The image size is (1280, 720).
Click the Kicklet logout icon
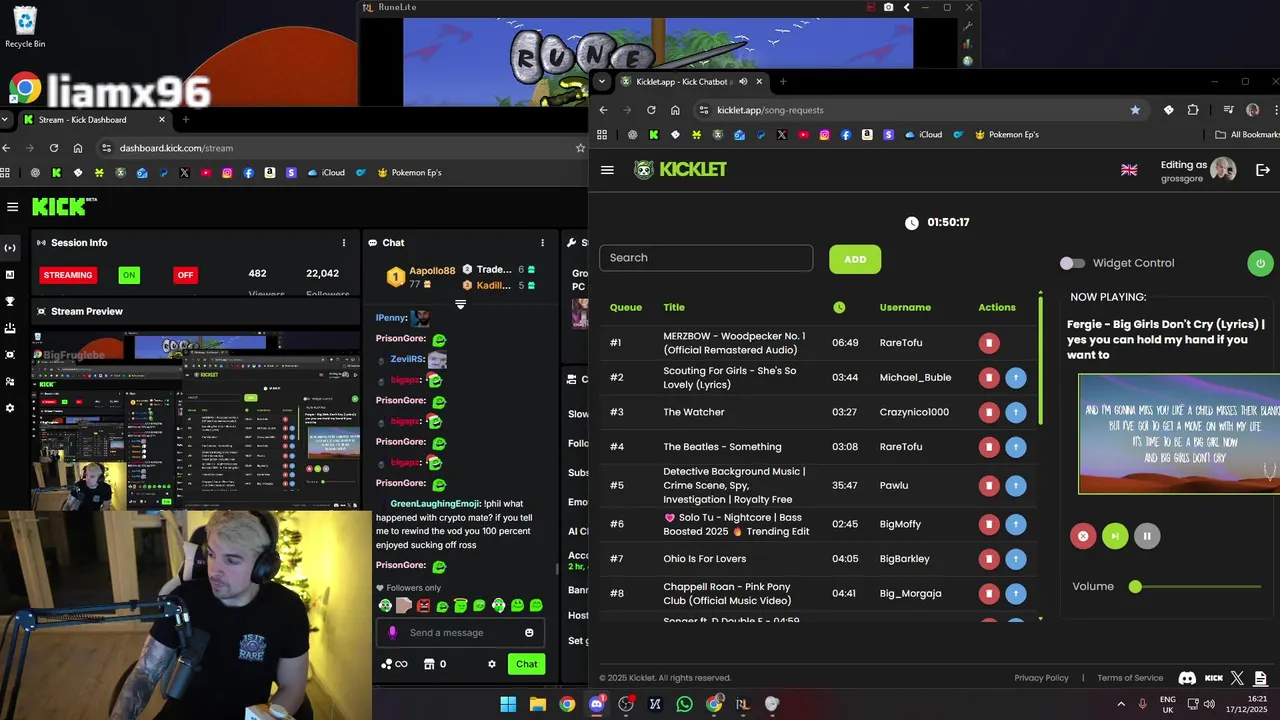click(1263, 170)
